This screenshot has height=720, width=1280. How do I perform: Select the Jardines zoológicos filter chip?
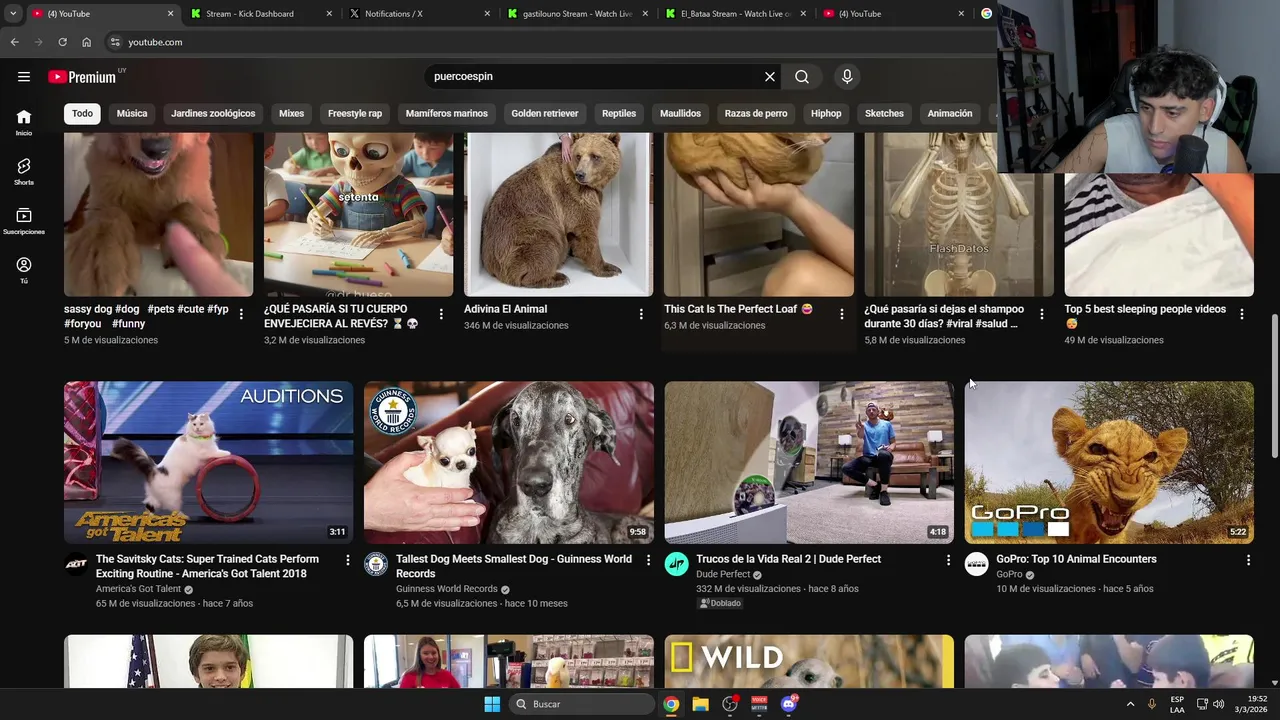[213, 113]
